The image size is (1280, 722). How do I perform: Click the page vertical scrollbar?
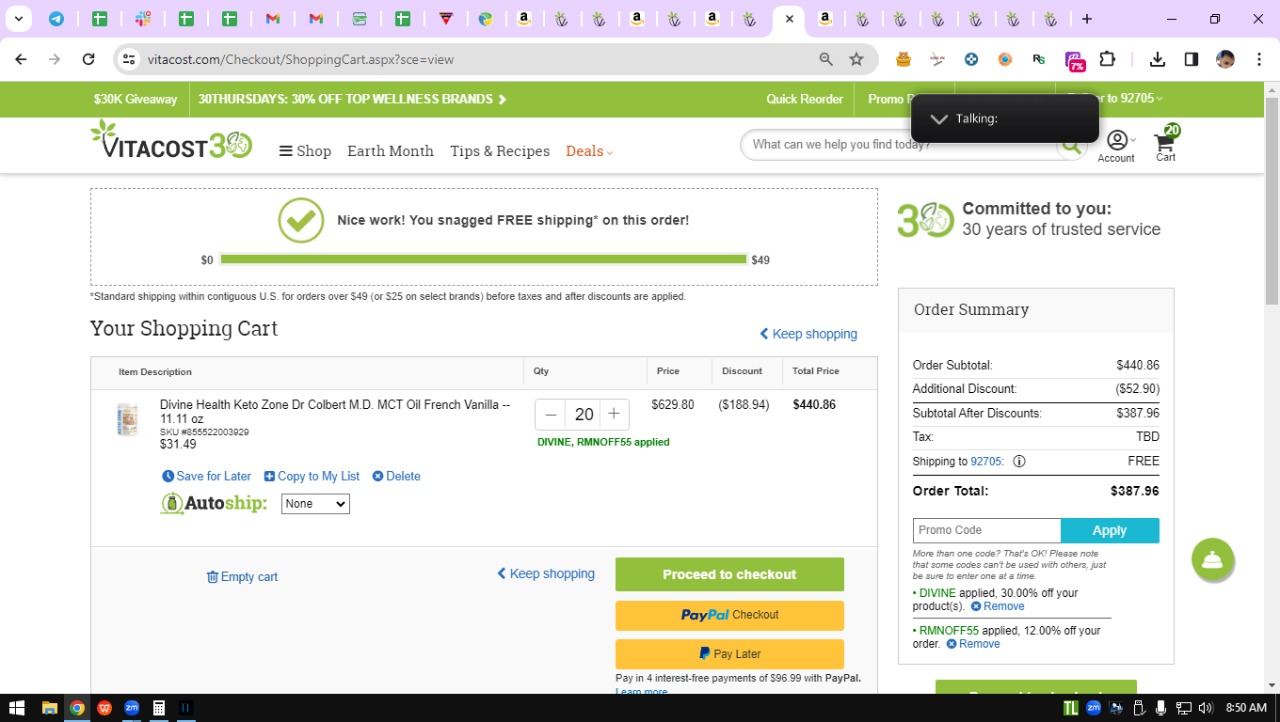coord(1272,200)
